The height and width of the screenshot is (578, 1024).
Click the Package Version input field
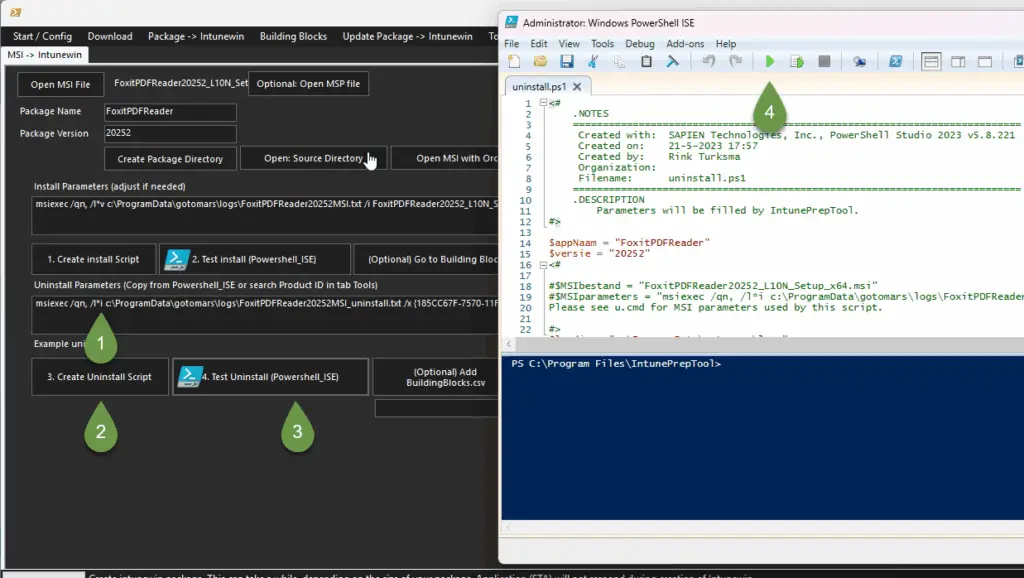(170, 133)
